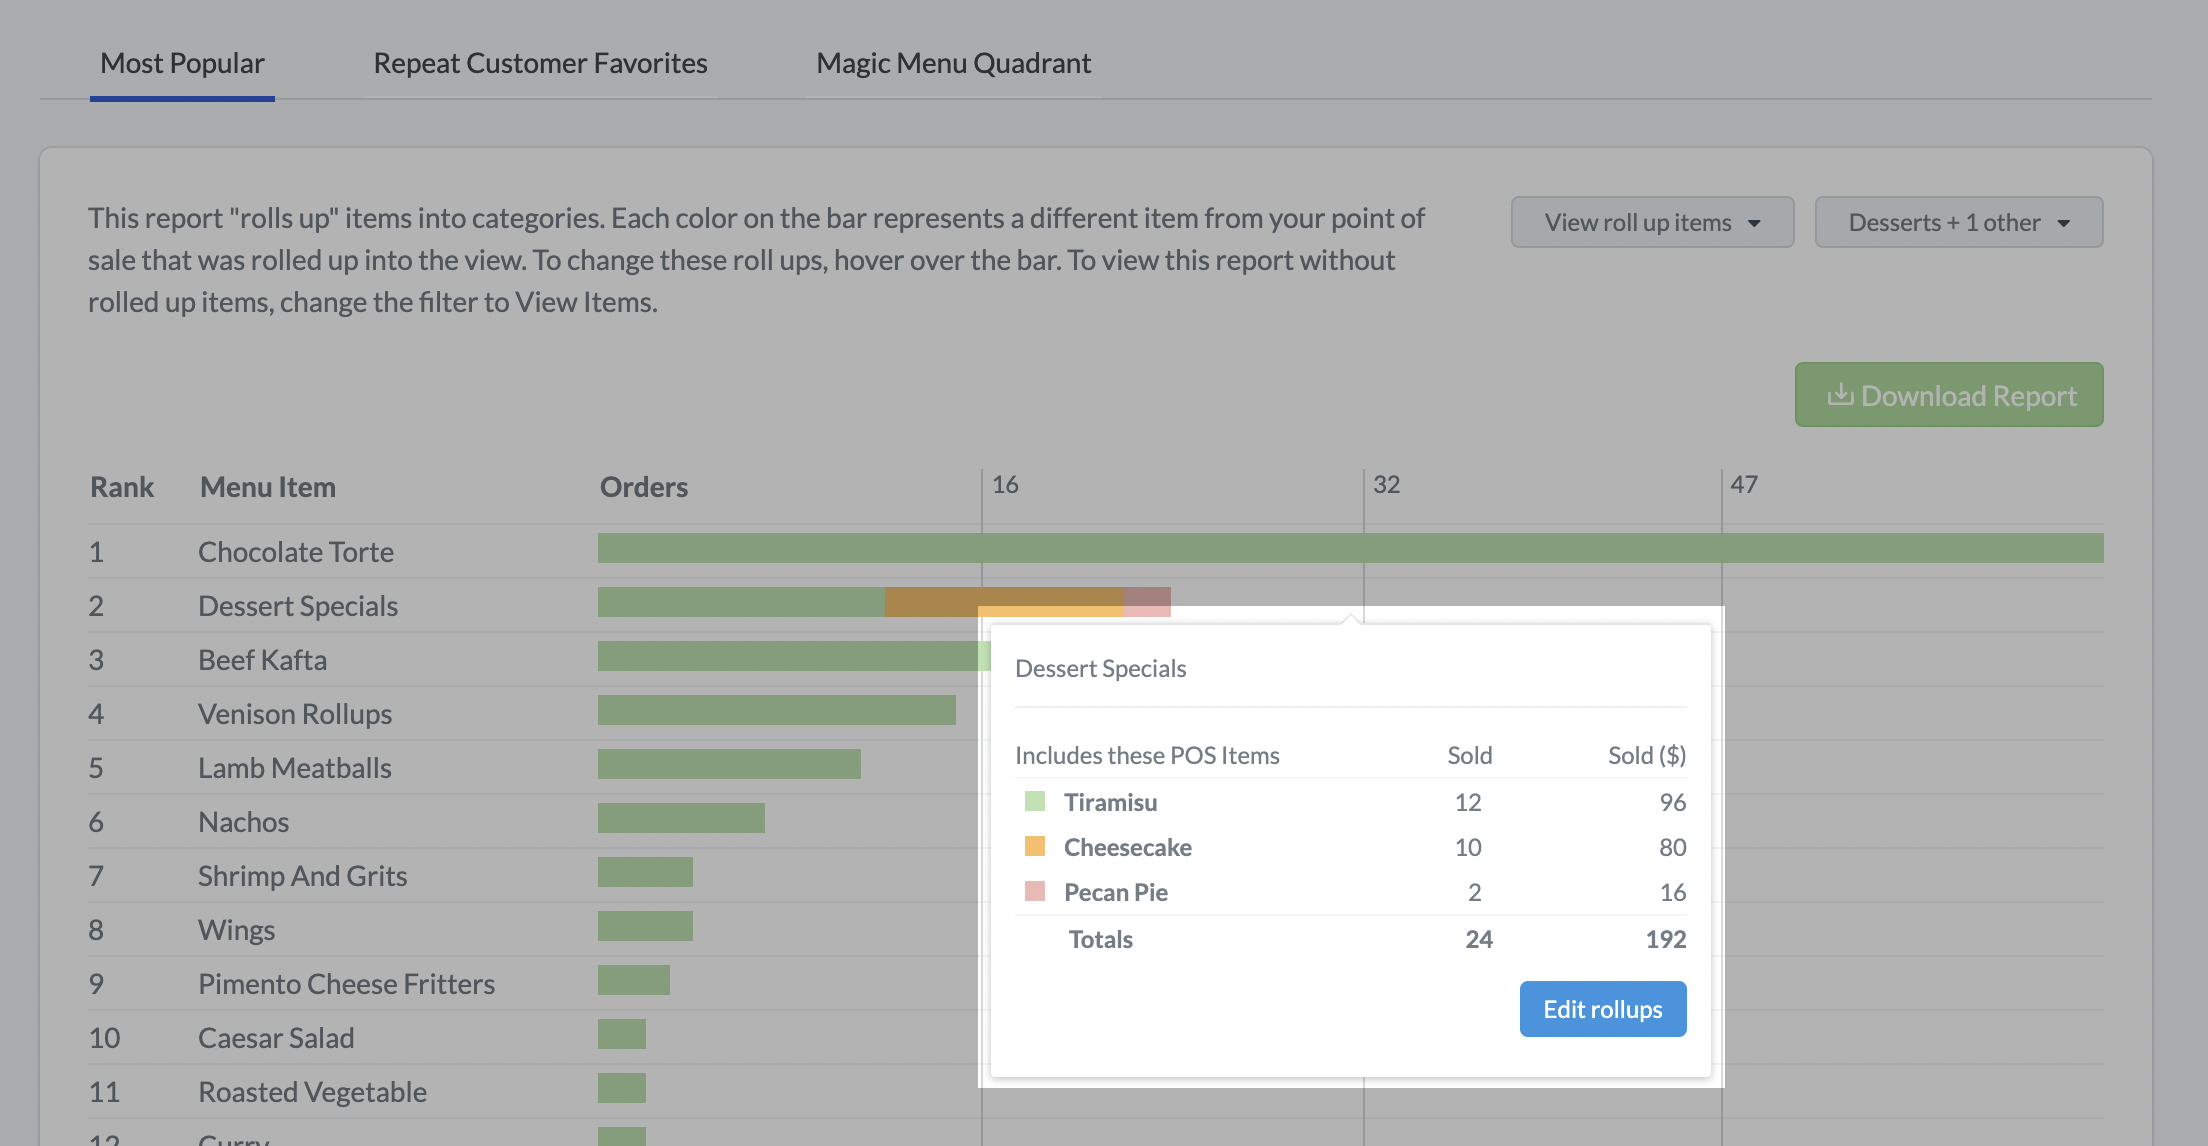
Task: Switch to Repeat Customer Favorites tab
Action: (x=540, y=63)
